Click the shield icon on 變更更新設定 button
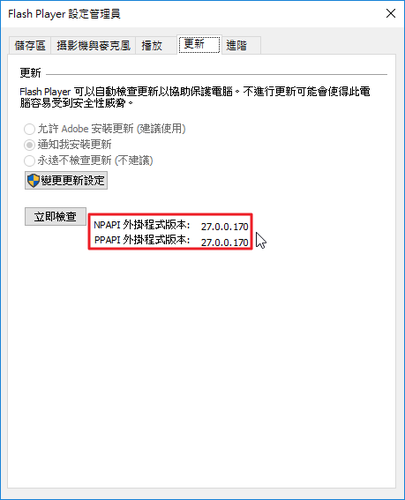Viewport: 405px width, 500px height. tap(33, 181)
